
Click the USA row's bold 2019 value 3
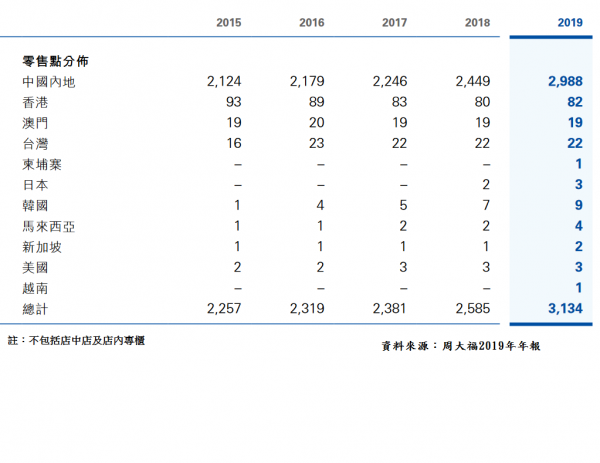coord(579,267)
